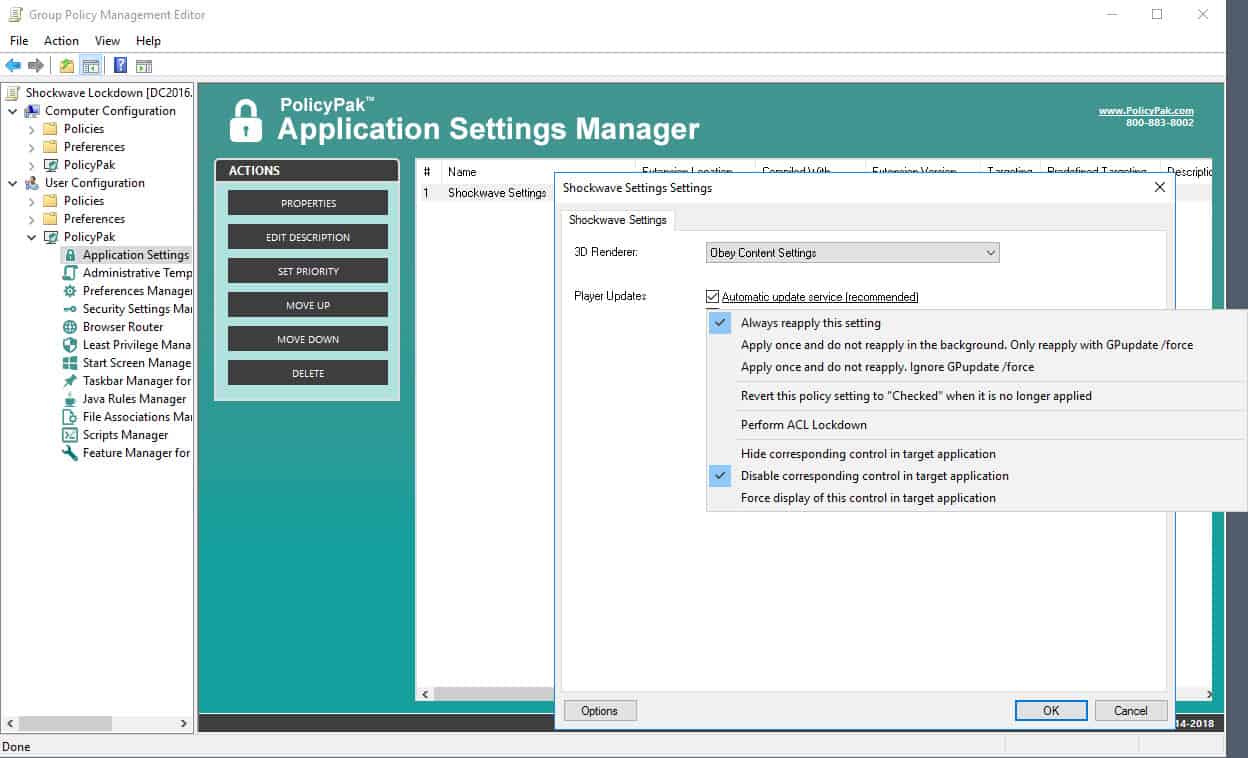1248x758 pixels.
Task: Select the Preferences Manager gear icon
Action: point(70,291)
